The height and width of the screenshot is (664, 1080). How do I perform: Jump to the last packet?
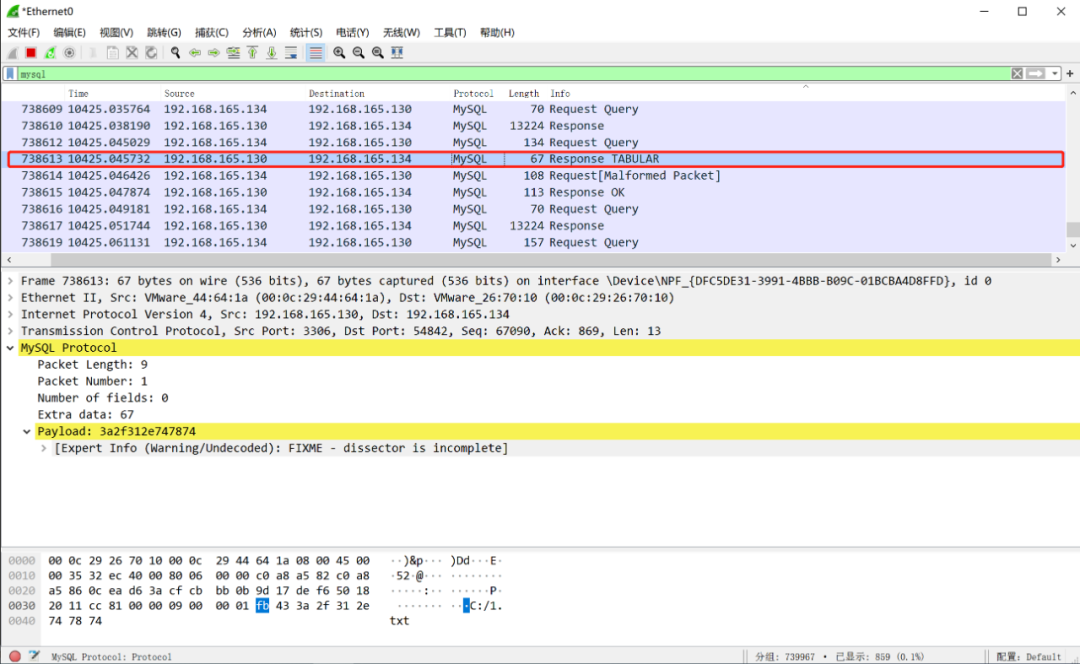click(271, 53)
